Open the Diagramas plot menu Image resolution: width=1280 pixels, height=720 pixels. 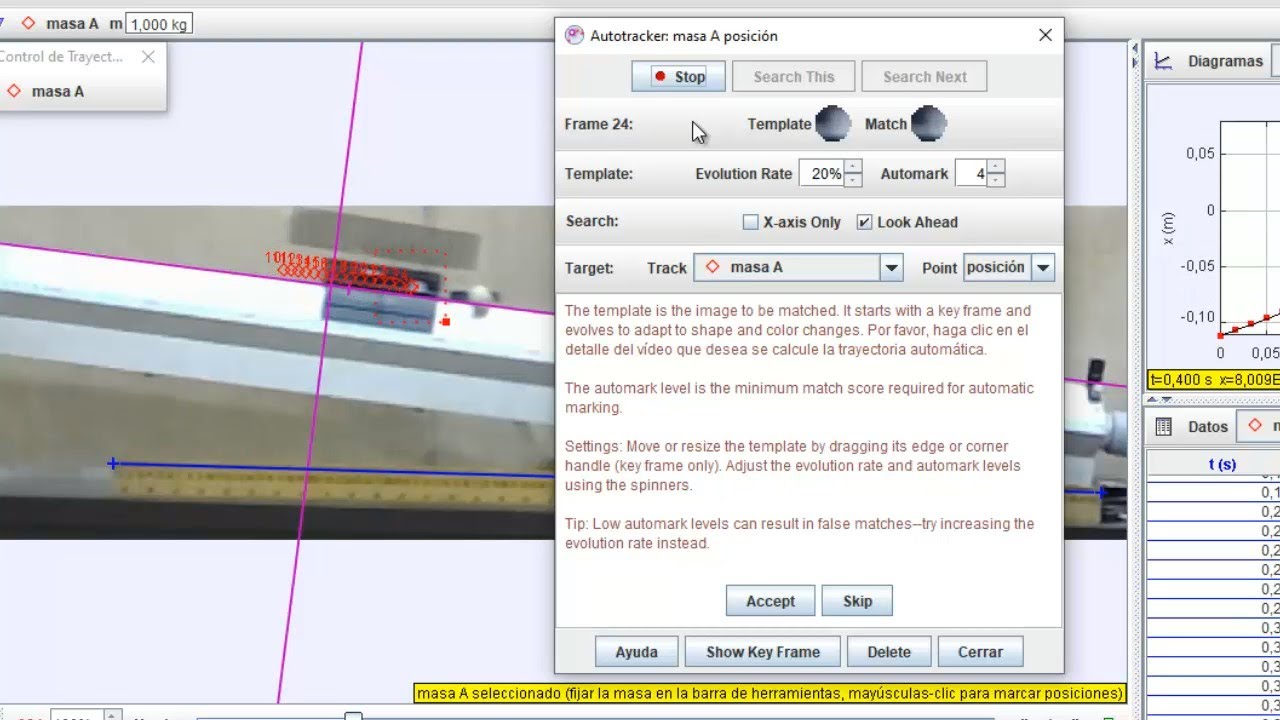pos(1225,61)
